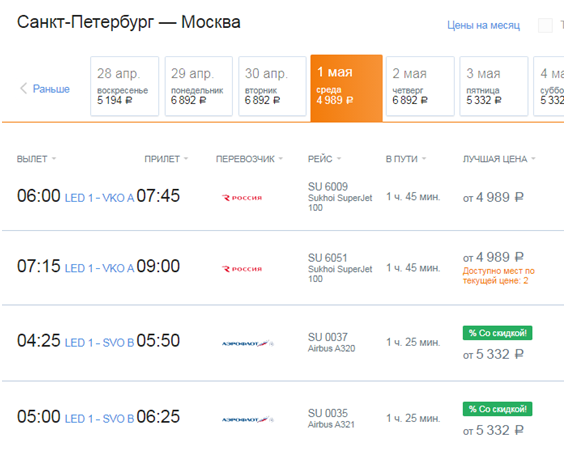Open the Цены на месяц link
The width and height of the screenshot is (566, 453).
click(483, 25)
